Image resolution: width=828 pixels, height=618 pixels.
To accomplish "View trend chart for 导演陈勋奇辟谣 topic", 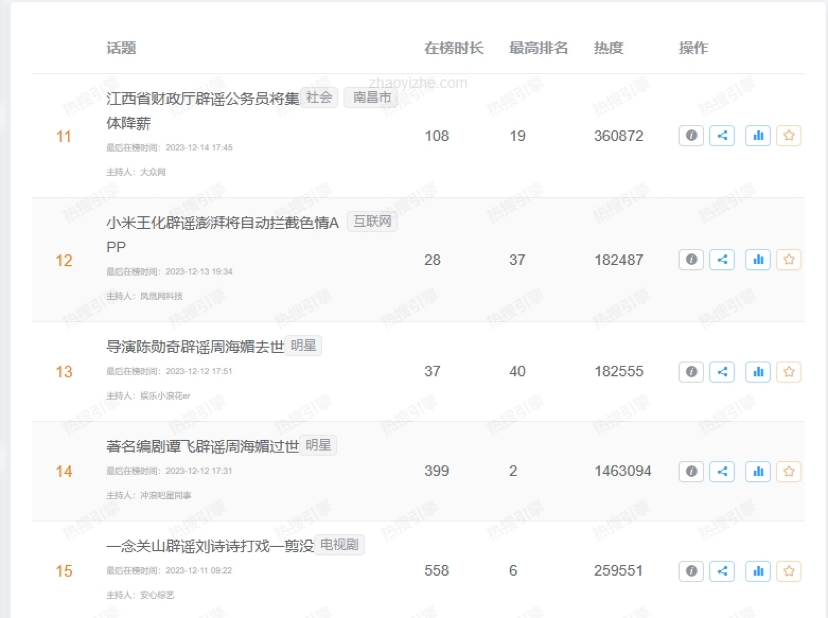I will click(757, 371).
